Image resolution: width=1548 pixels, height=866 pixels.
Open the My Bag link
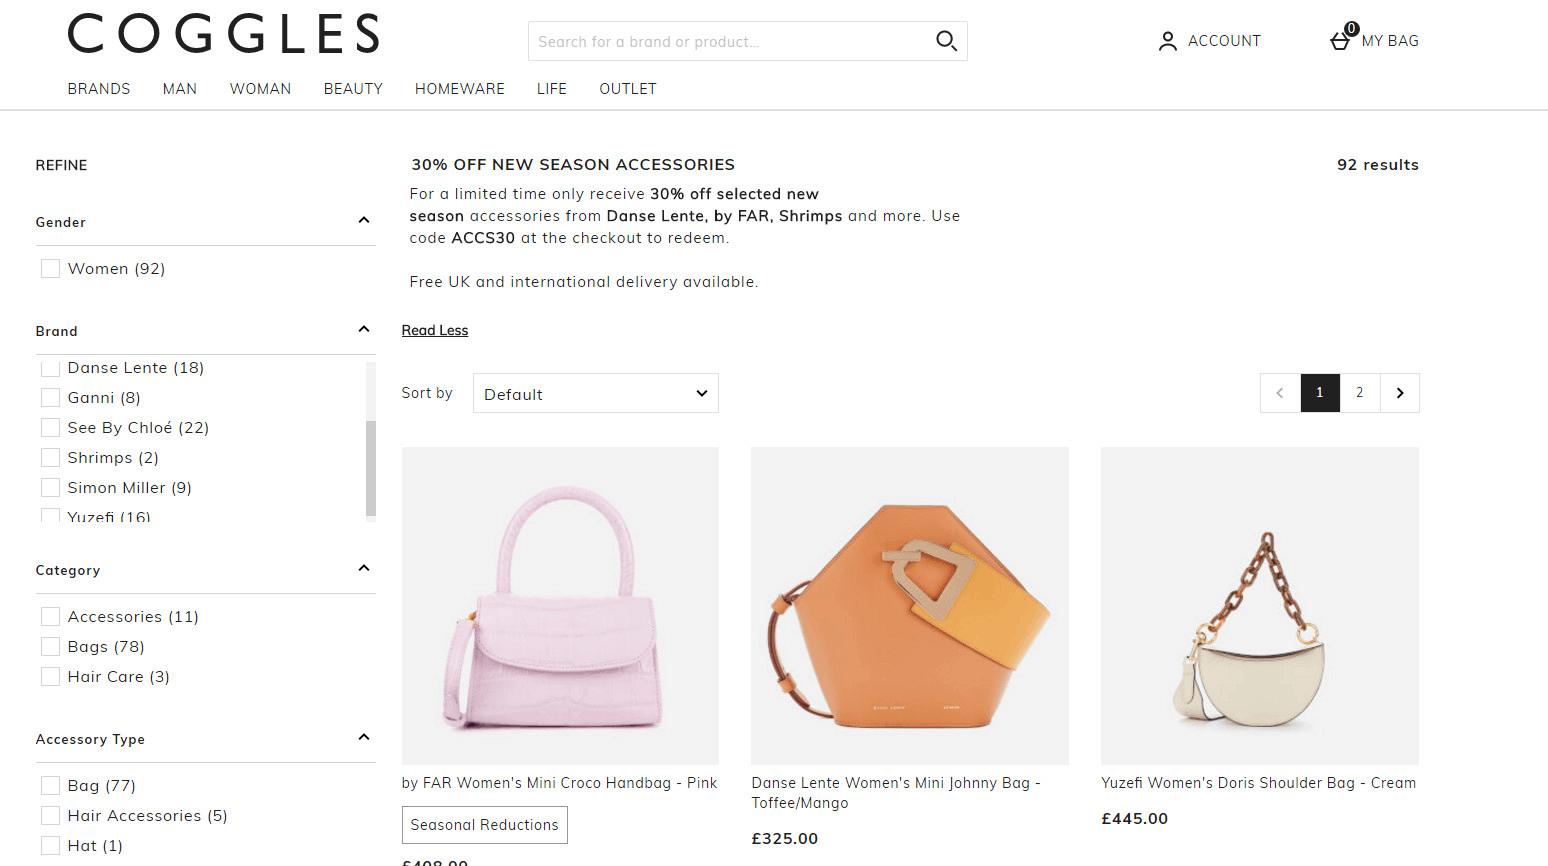tap(1390, 41)
